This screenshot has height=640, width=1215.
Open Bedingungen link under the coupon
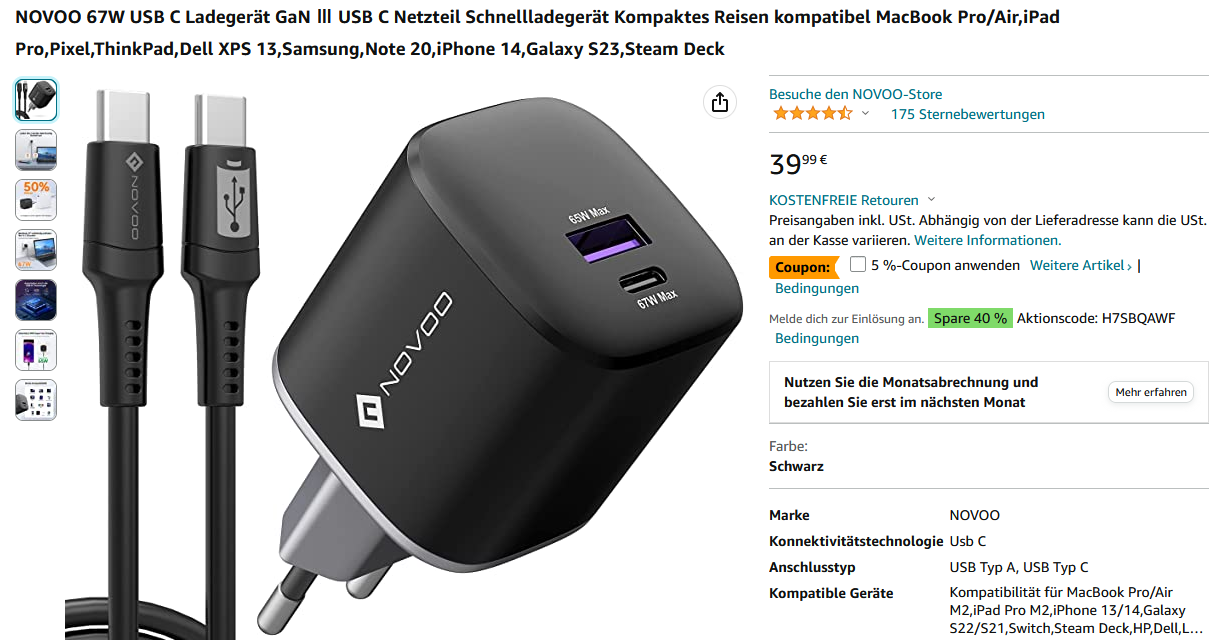click(x=817, y=288)
